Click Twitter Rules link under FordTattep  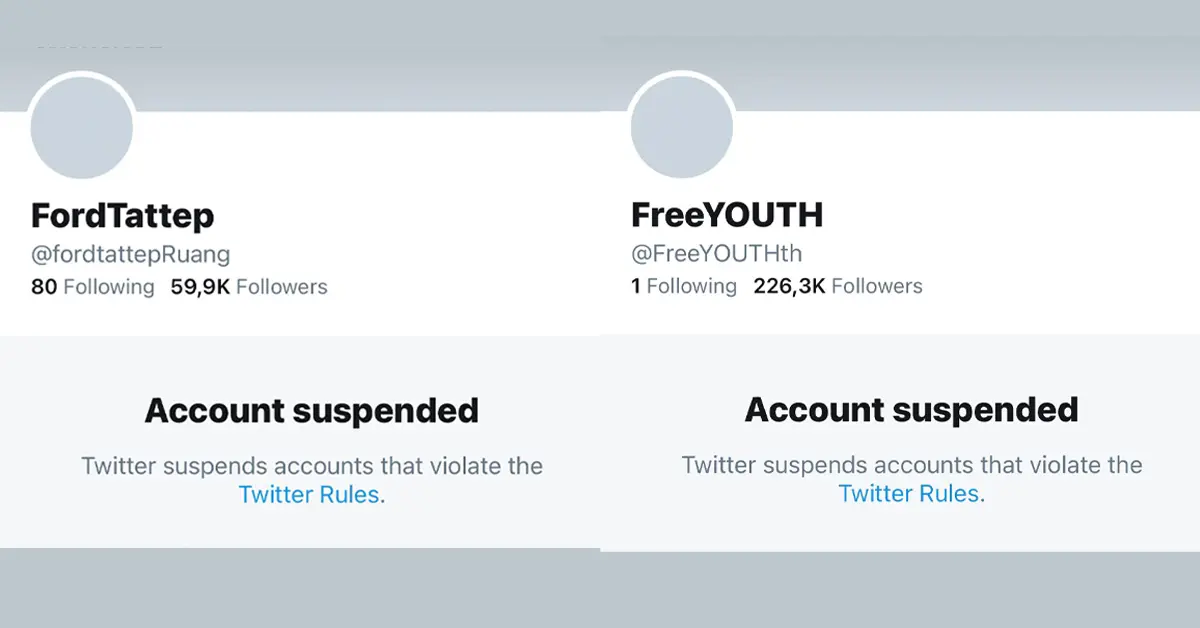tap(309, 494)
